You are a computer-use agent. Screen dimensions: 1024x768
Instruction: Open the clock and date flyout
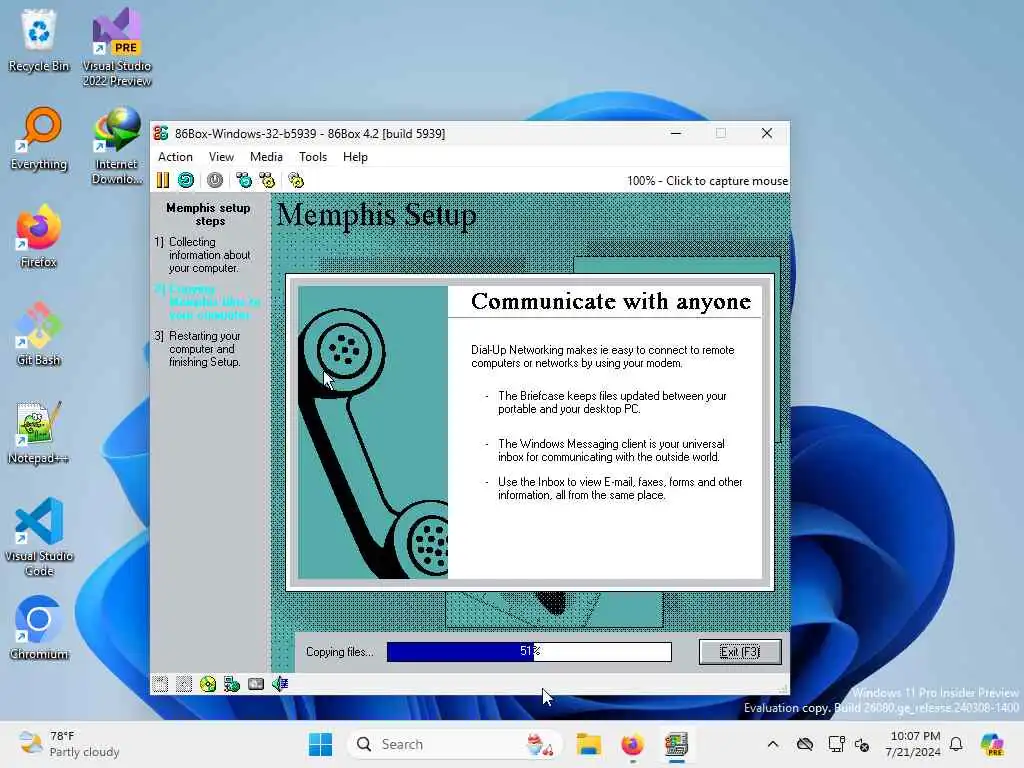coord(913,744)
